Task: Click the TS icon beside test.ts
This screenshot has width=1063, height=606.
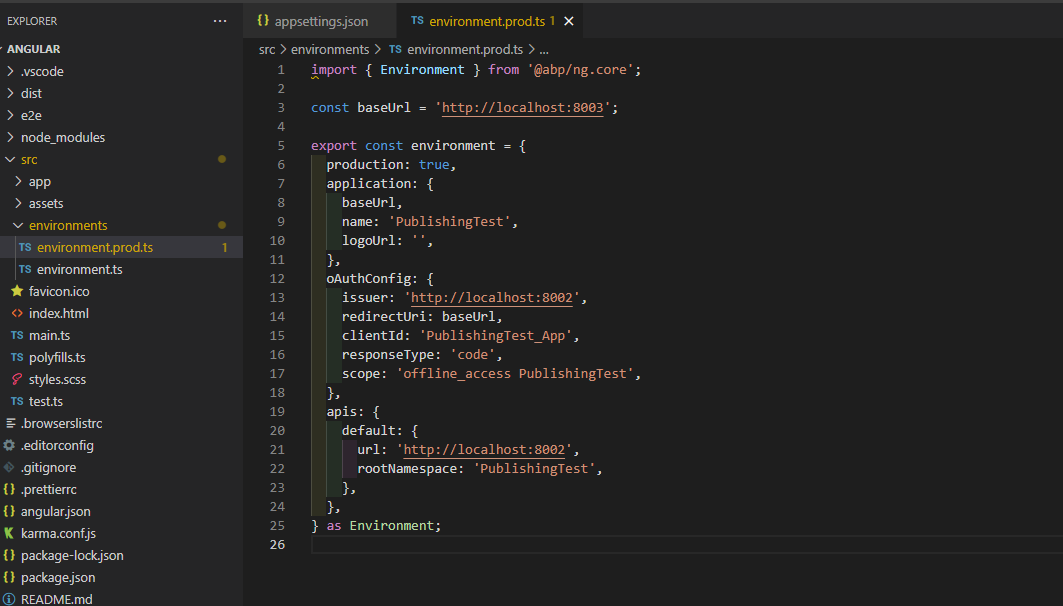Action: 17,401
